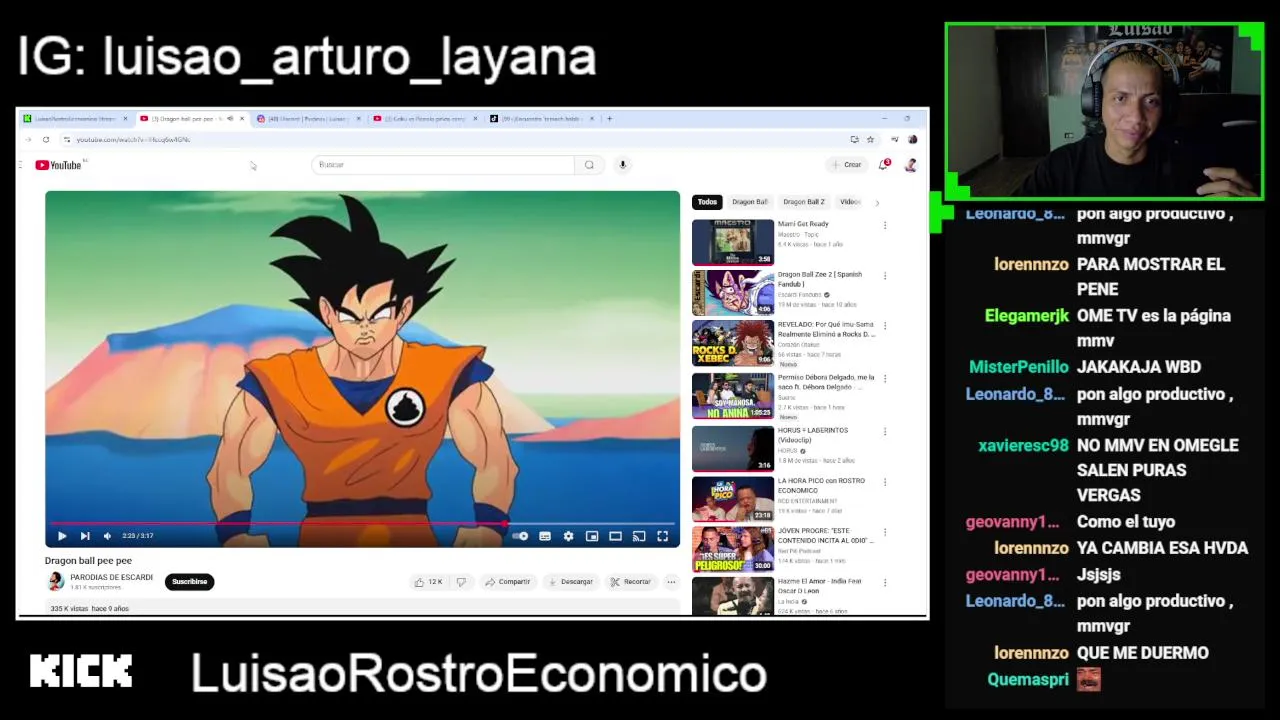This screenshot has height=720, width=1280.
Task: Select the Dragon Ball filter chip
Action: pyautogui.click(x=750, y=202)
